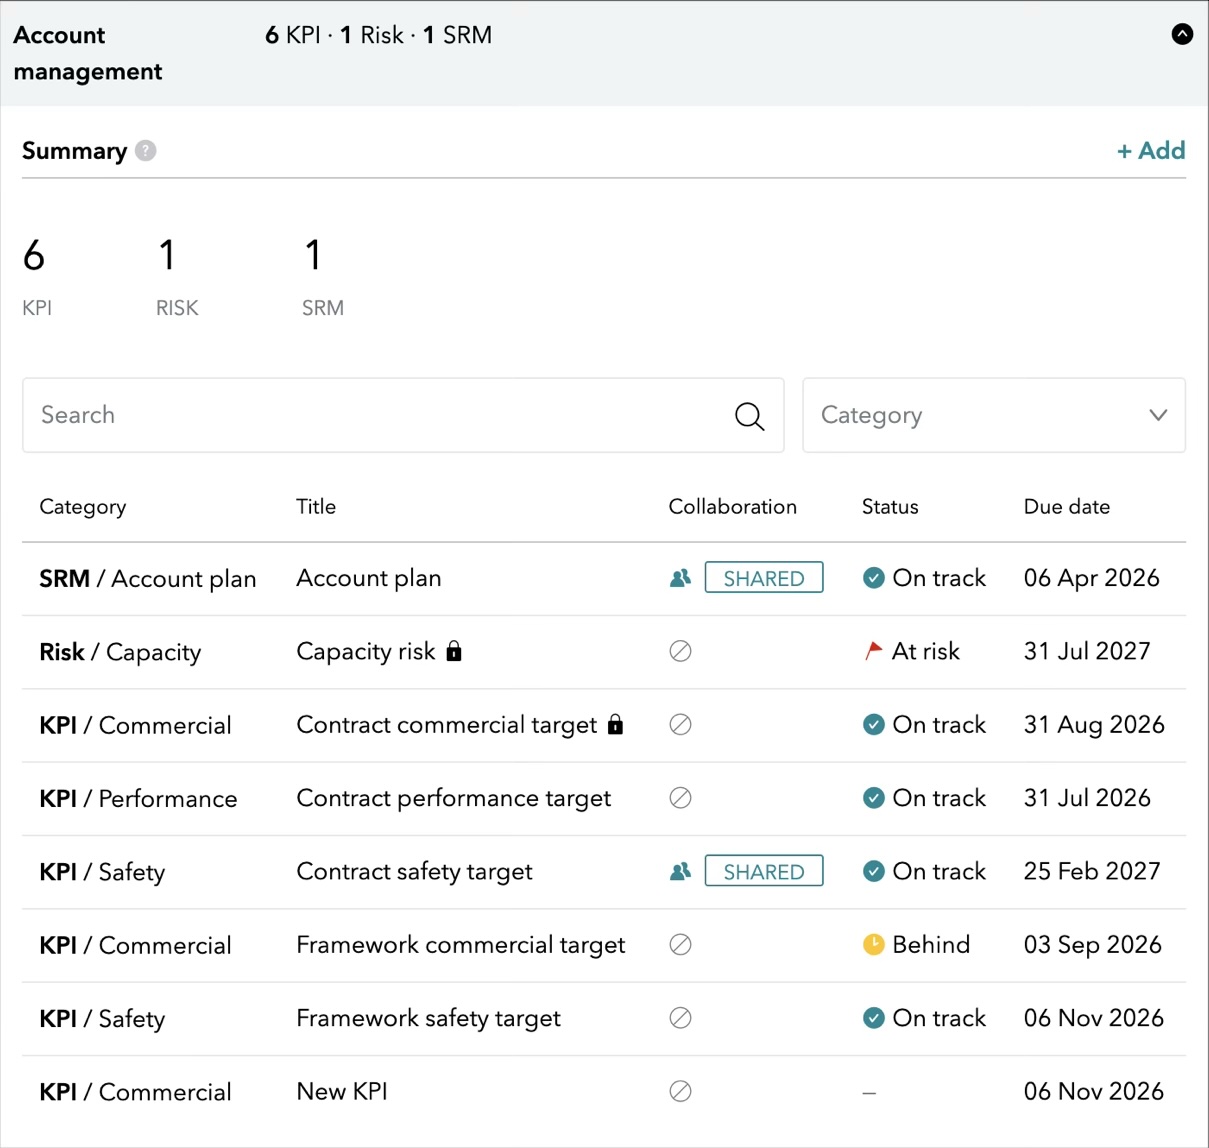The image size is (1209, 1148).
Task: Click the KPI / Performance category cell
Action: [138, 798]
